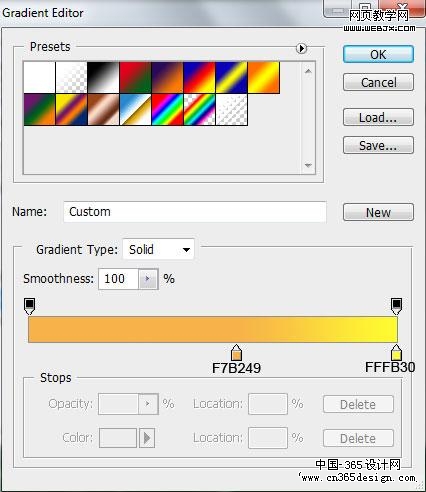Select the F7B249 orange color stop
426x492 pixels.
(236, 353)
